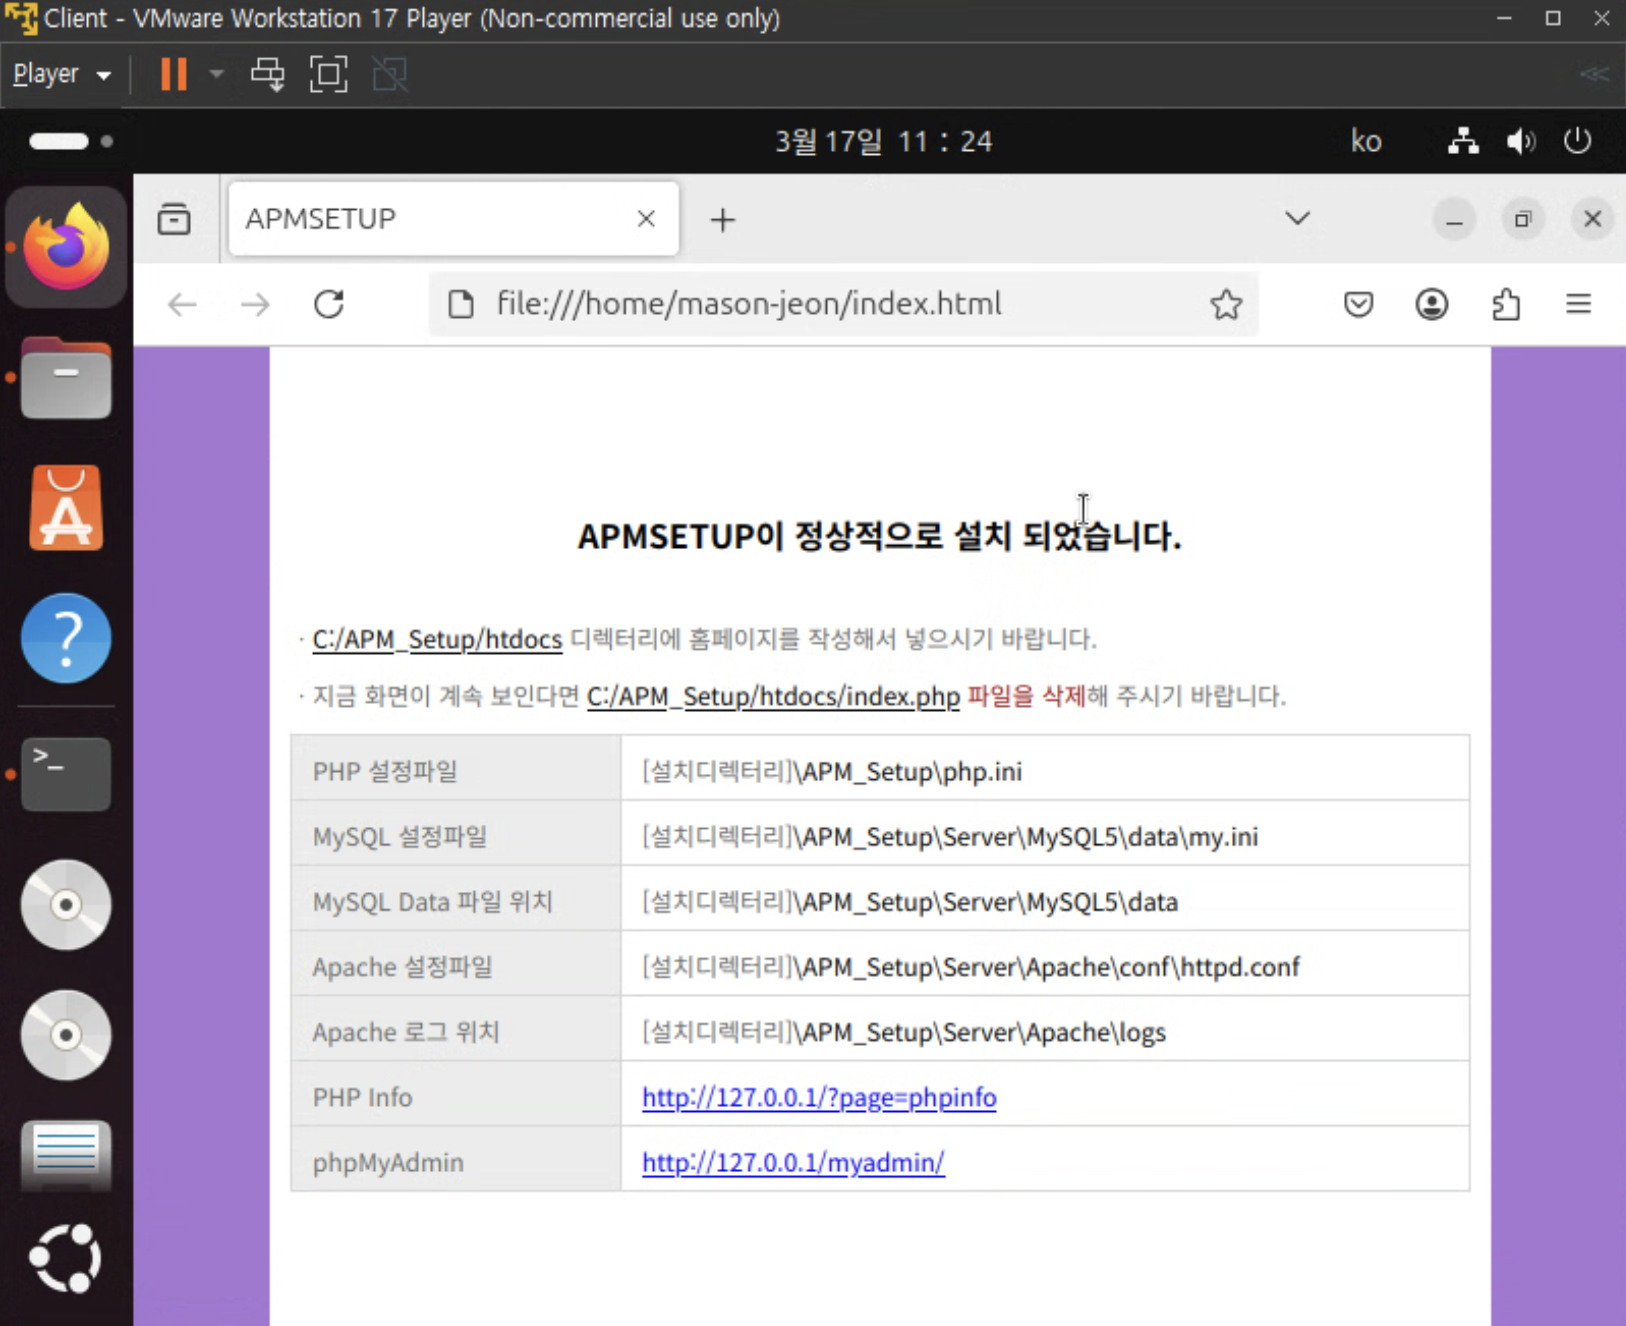Image resolution: width=1626 pixels, height=1326 pixels.
Task: Open the power menu icon
Action: click(1578, 141)
